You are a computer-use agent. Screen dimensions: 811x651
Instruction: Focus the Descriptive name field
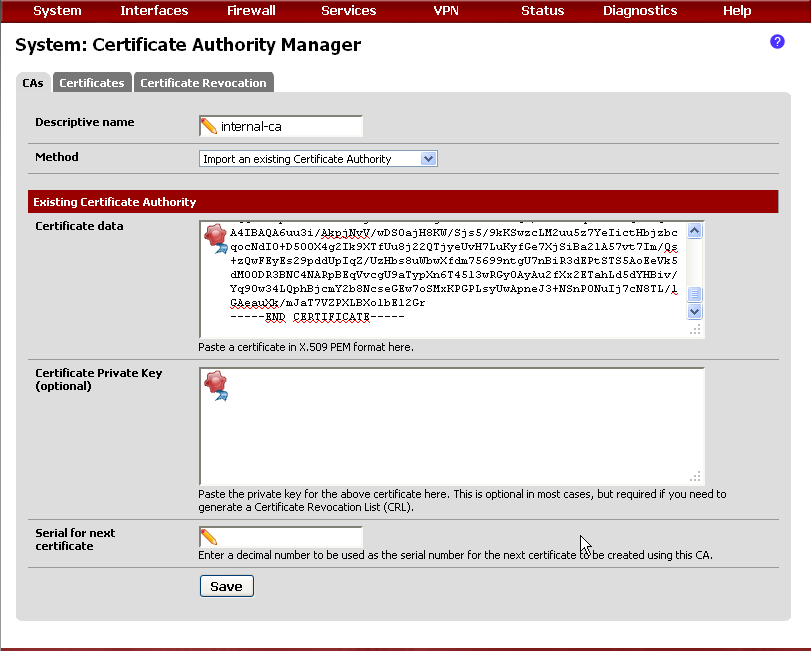coord(281,126)
